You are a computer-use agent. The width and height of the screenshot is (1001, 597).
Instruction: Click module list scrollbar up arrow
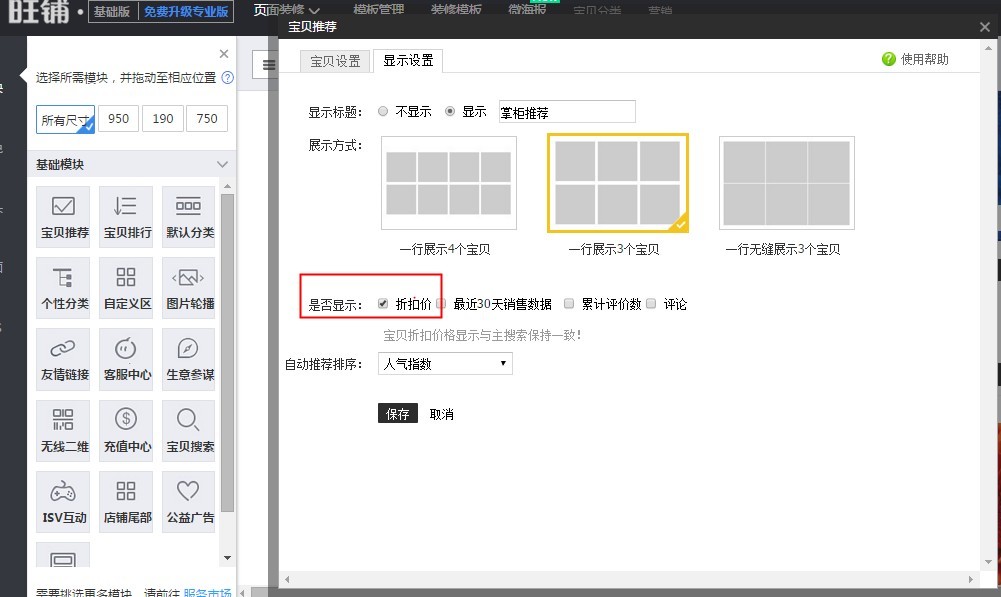227,186
